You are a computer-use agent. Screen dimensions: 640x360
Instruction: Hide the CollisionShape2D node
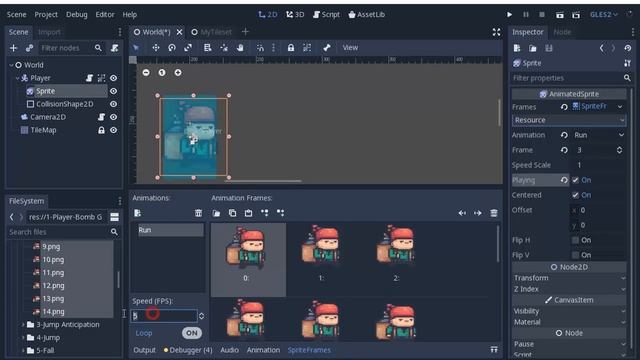tap(113, 104)
